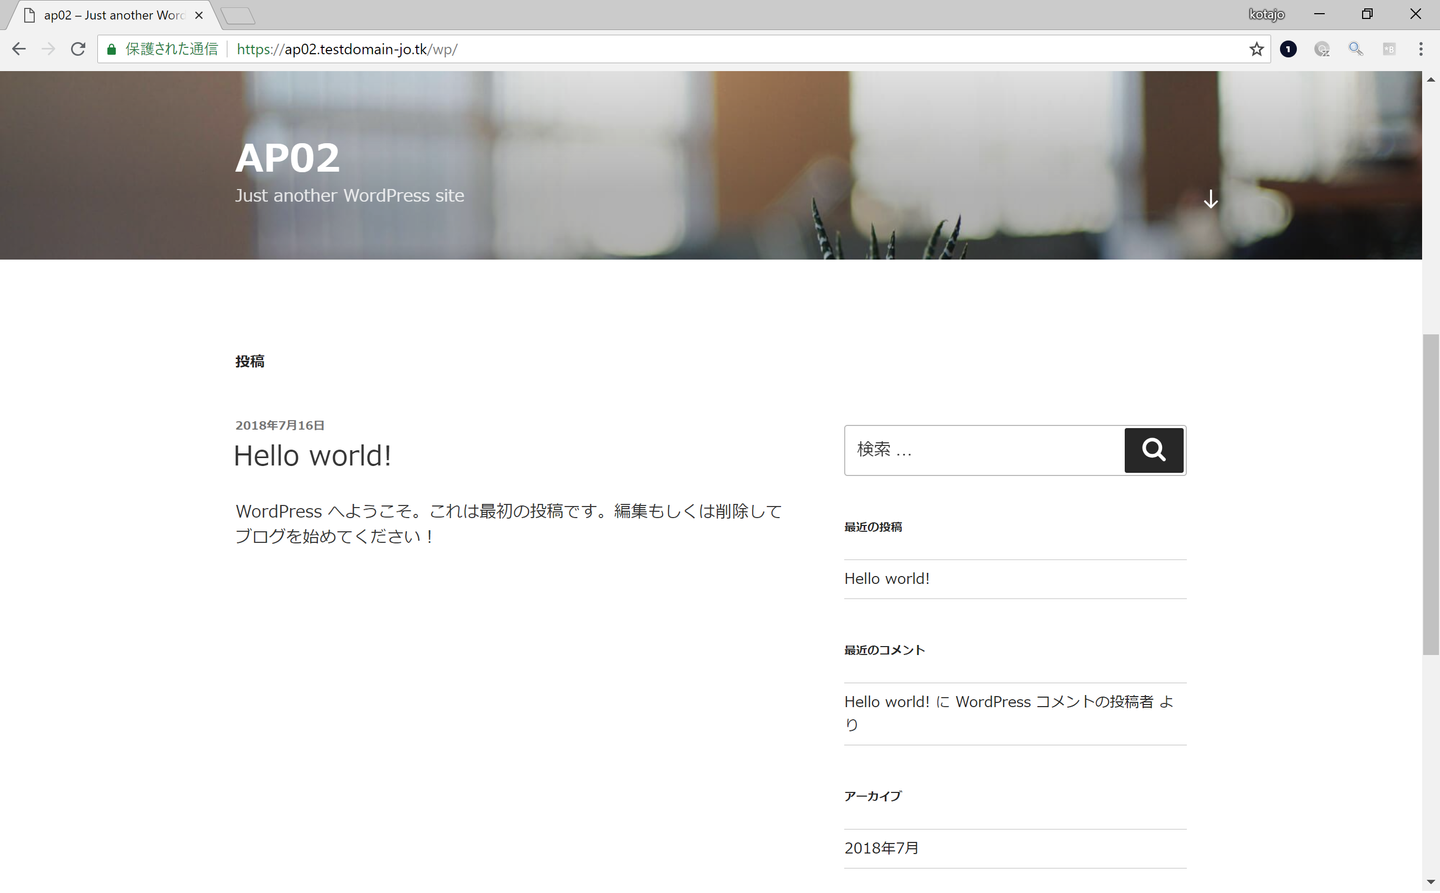Viewport: 1440px width, 893px height.
Task: Click the 最近の投稿 widget heading
Action: [873, 527]
